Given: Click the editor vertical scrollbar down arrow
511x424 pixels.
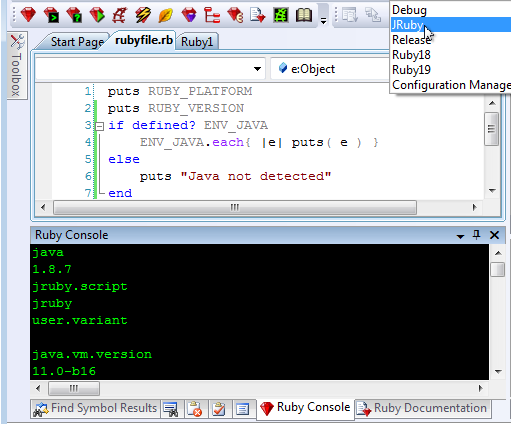Looking at the screenshot, I should coord(492,191).
